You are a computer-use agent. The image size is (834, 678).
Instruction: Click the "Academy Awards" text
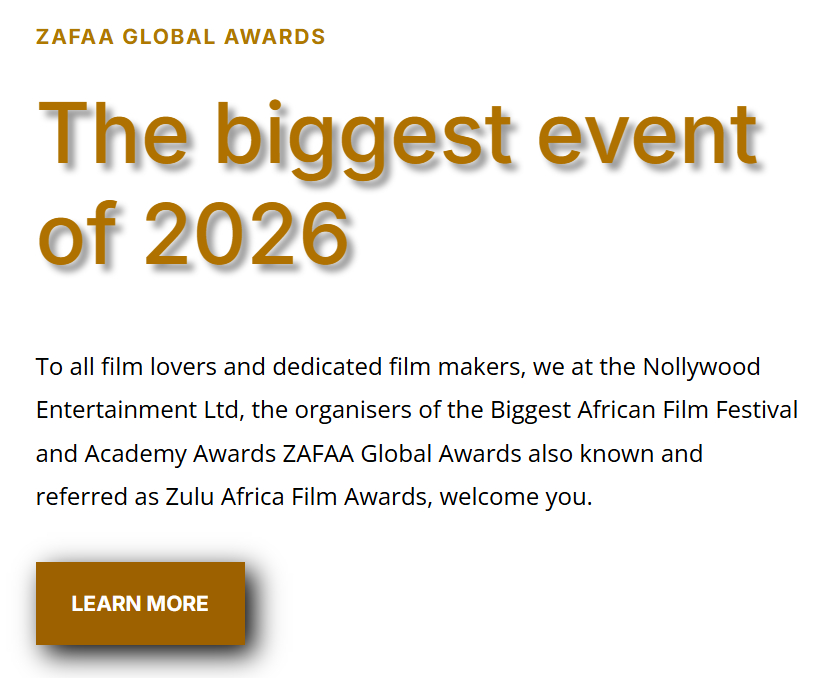pyautogui.click(x=181, y=454)
